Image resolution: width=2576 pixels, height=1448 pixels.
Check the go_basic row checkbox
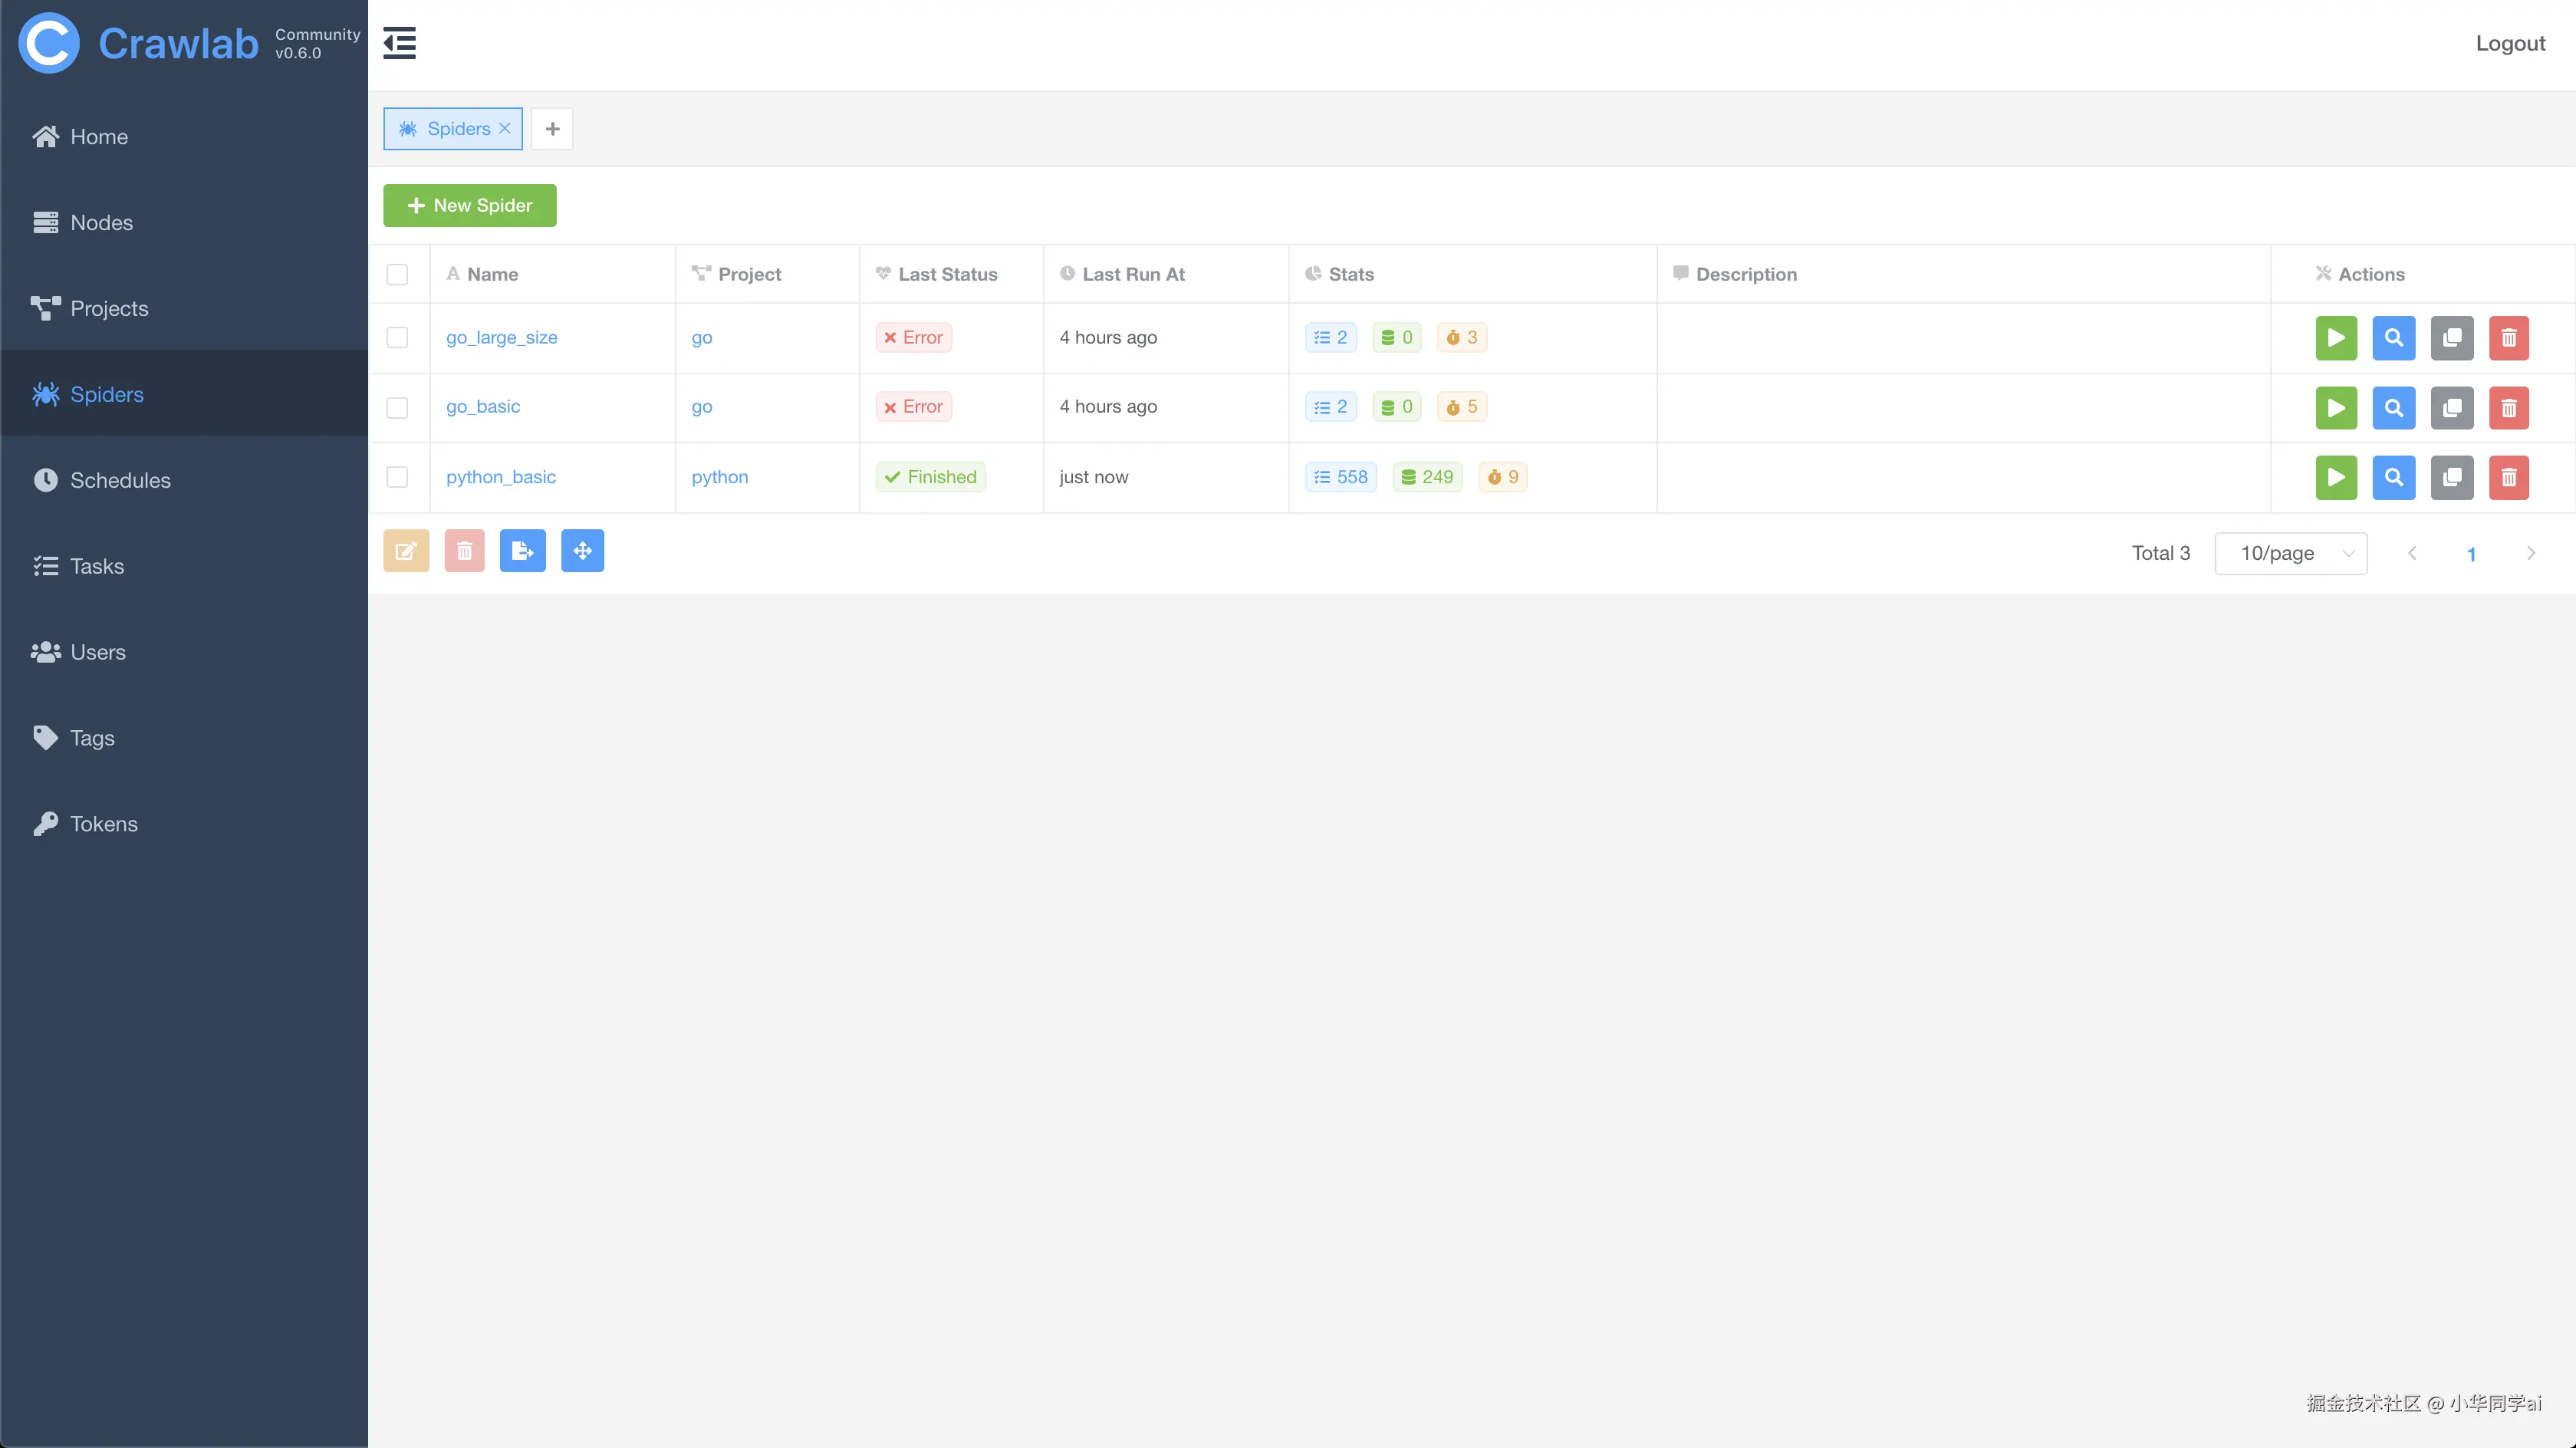click(397, 408)
